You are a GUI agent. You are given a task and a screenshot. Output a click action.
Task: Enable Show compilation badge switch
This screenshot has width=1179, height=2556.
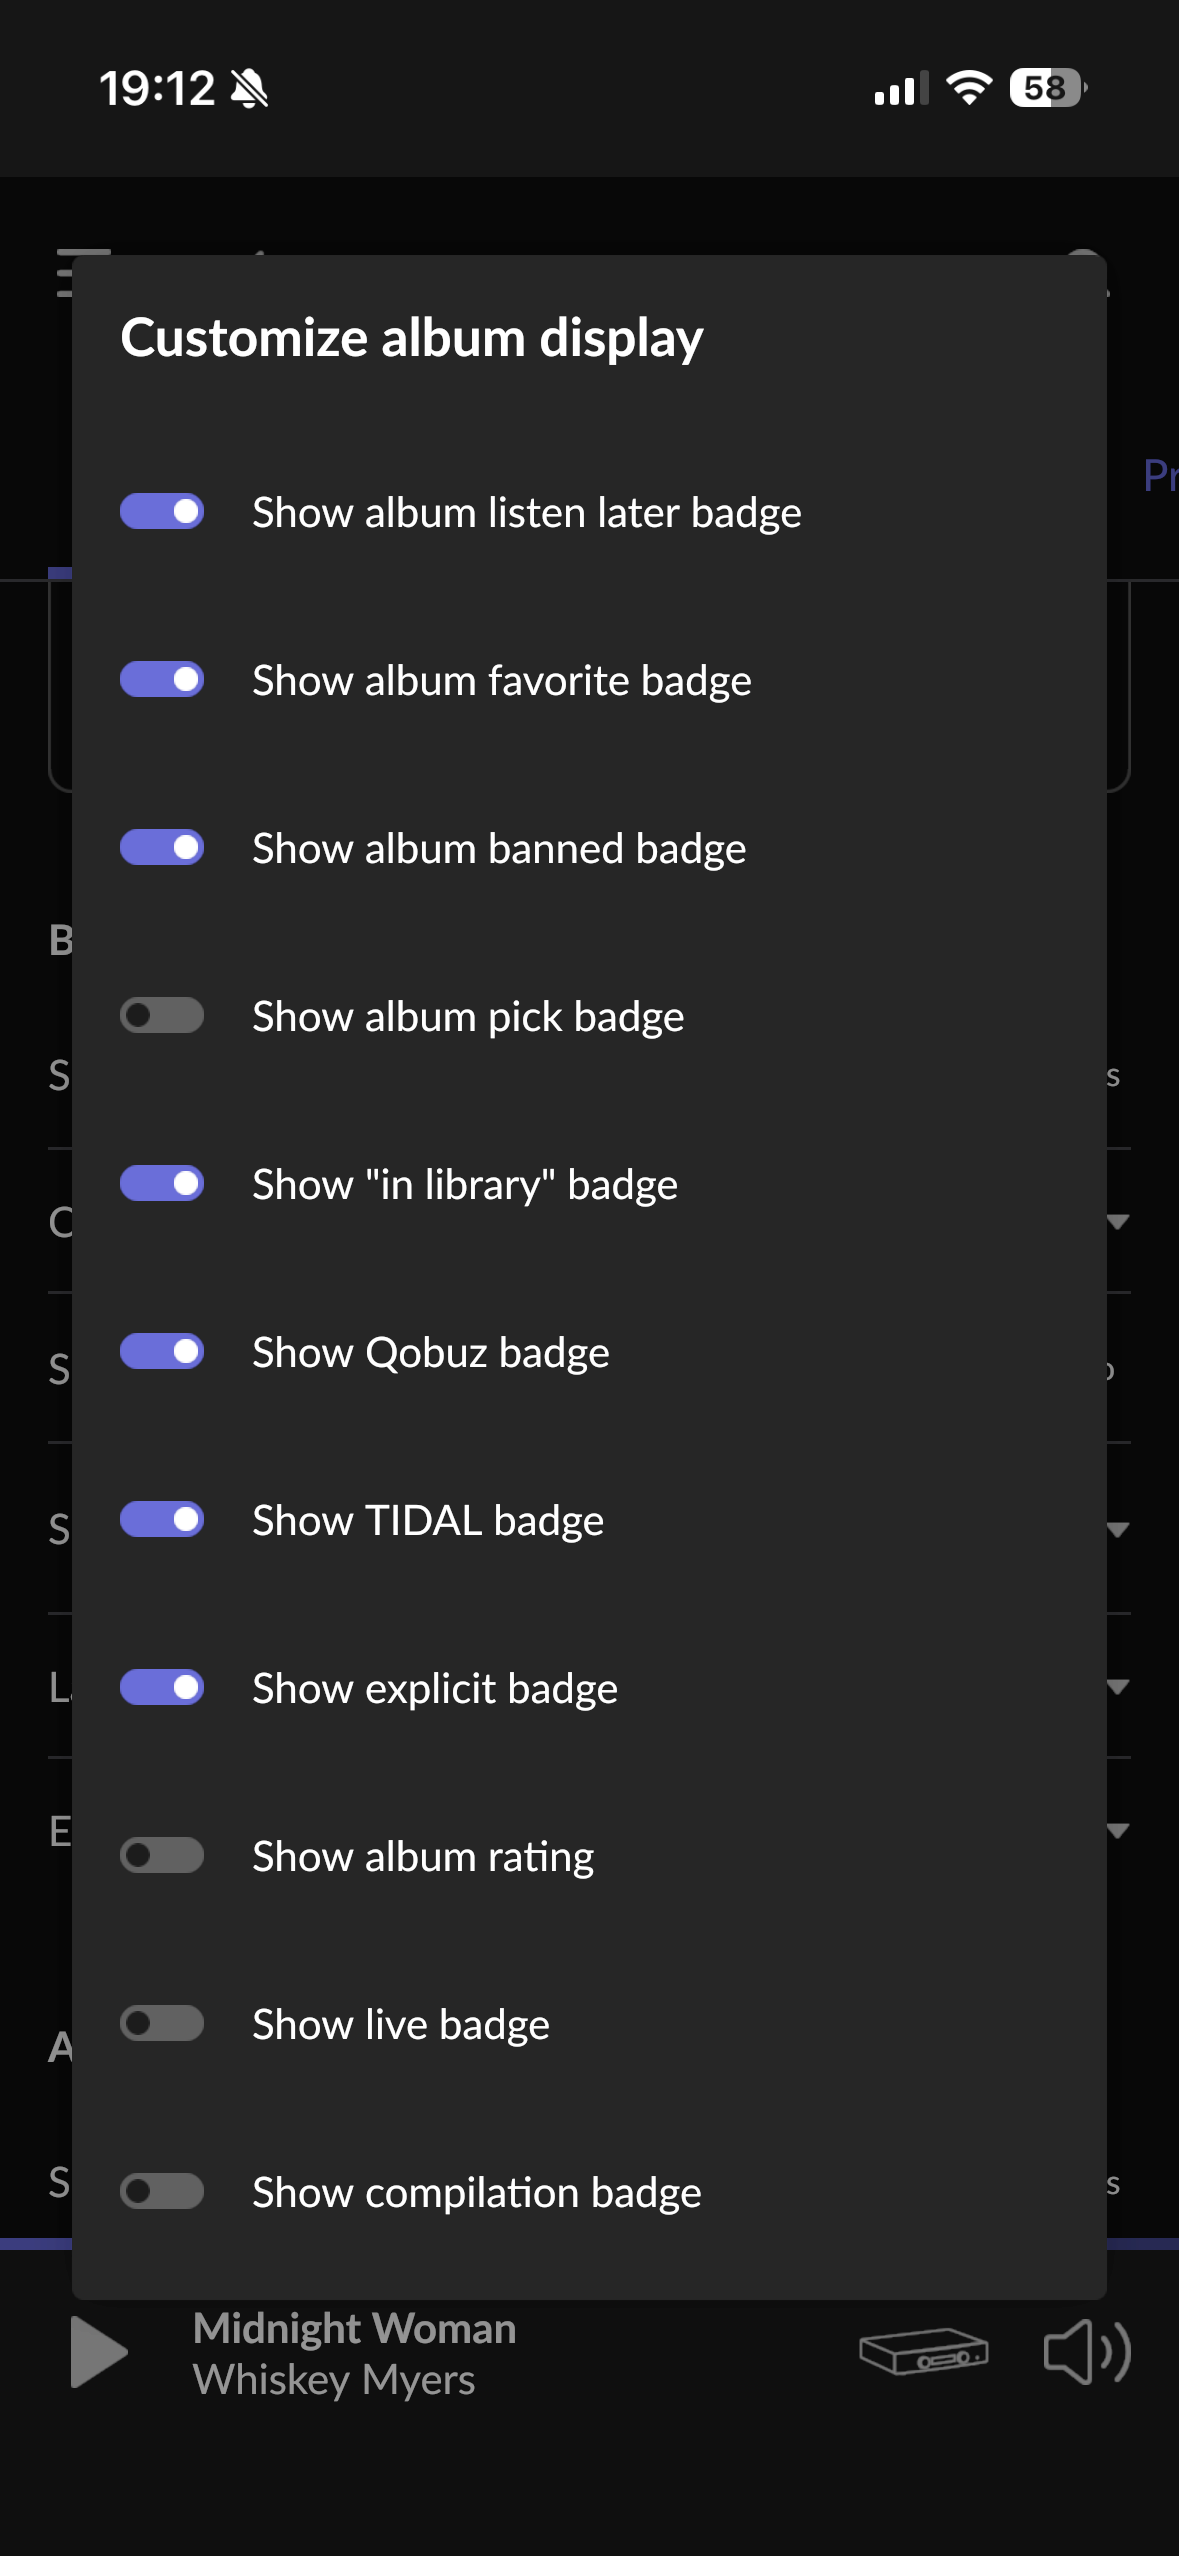(x=162, y=2192)
